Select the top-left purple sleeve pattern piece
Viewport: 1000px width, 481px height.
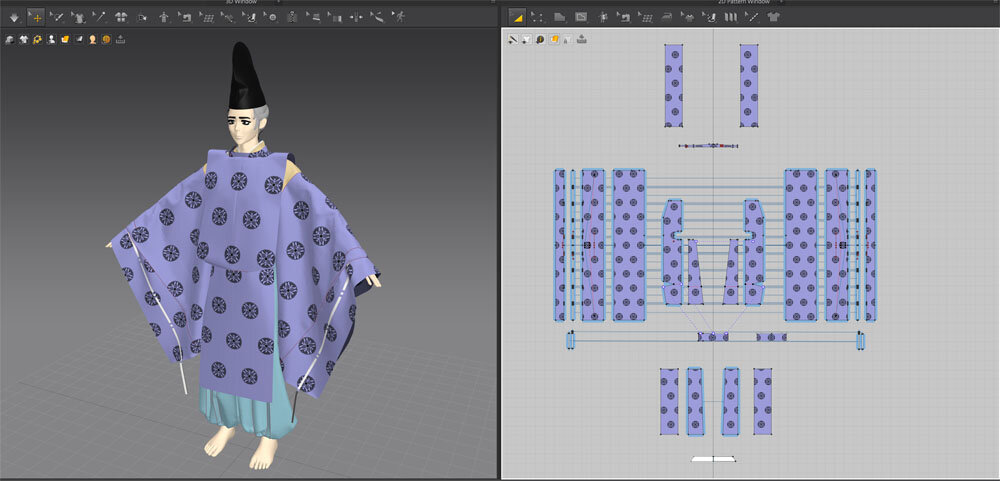[x=673, y=85]
